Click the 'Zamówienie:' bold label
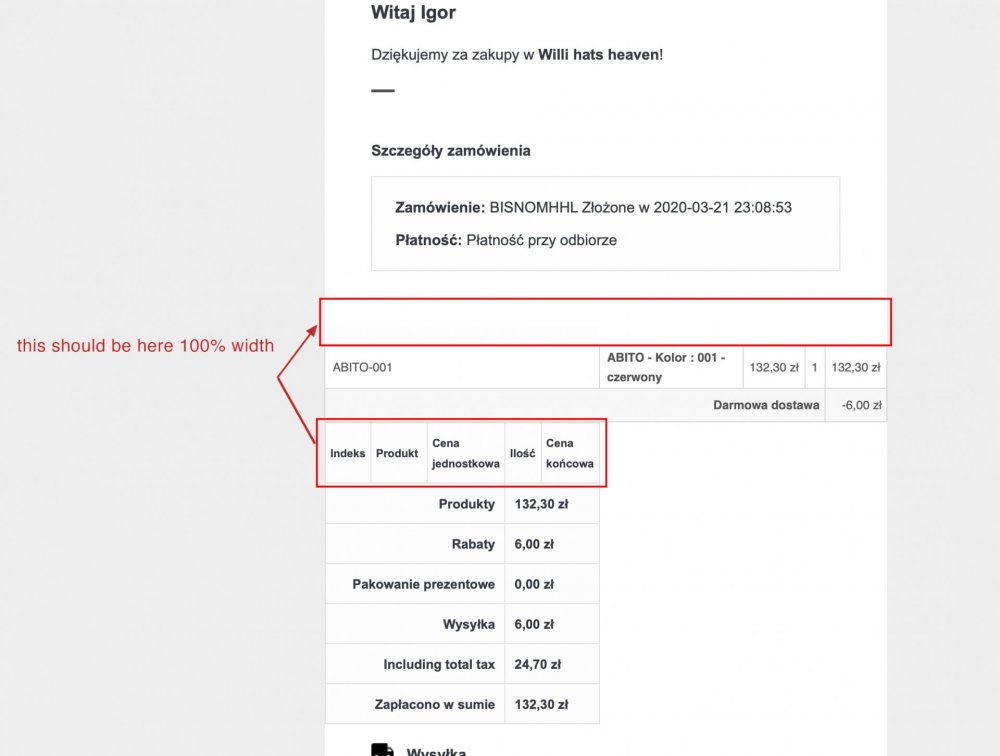1000x756 pixels. [x=440, y=207]
